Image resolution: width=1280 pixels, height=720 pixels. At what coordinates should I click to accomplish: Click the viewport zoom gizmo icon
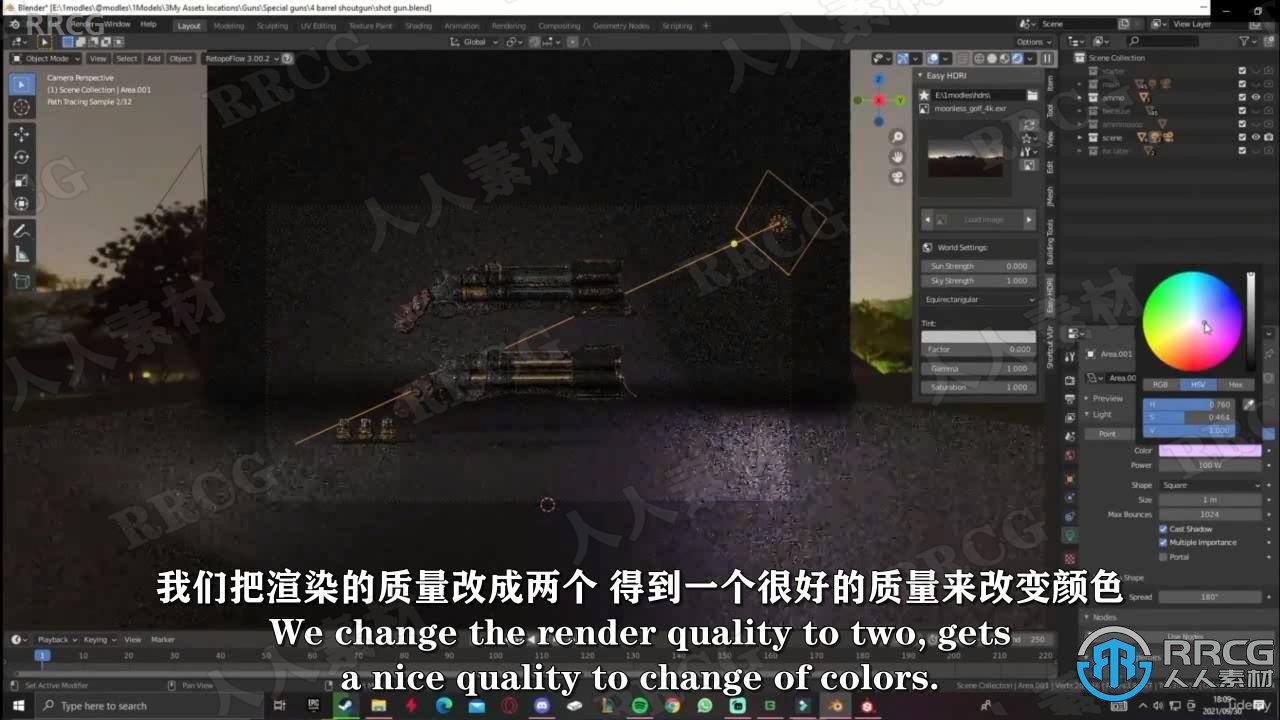tap(898, 137)
